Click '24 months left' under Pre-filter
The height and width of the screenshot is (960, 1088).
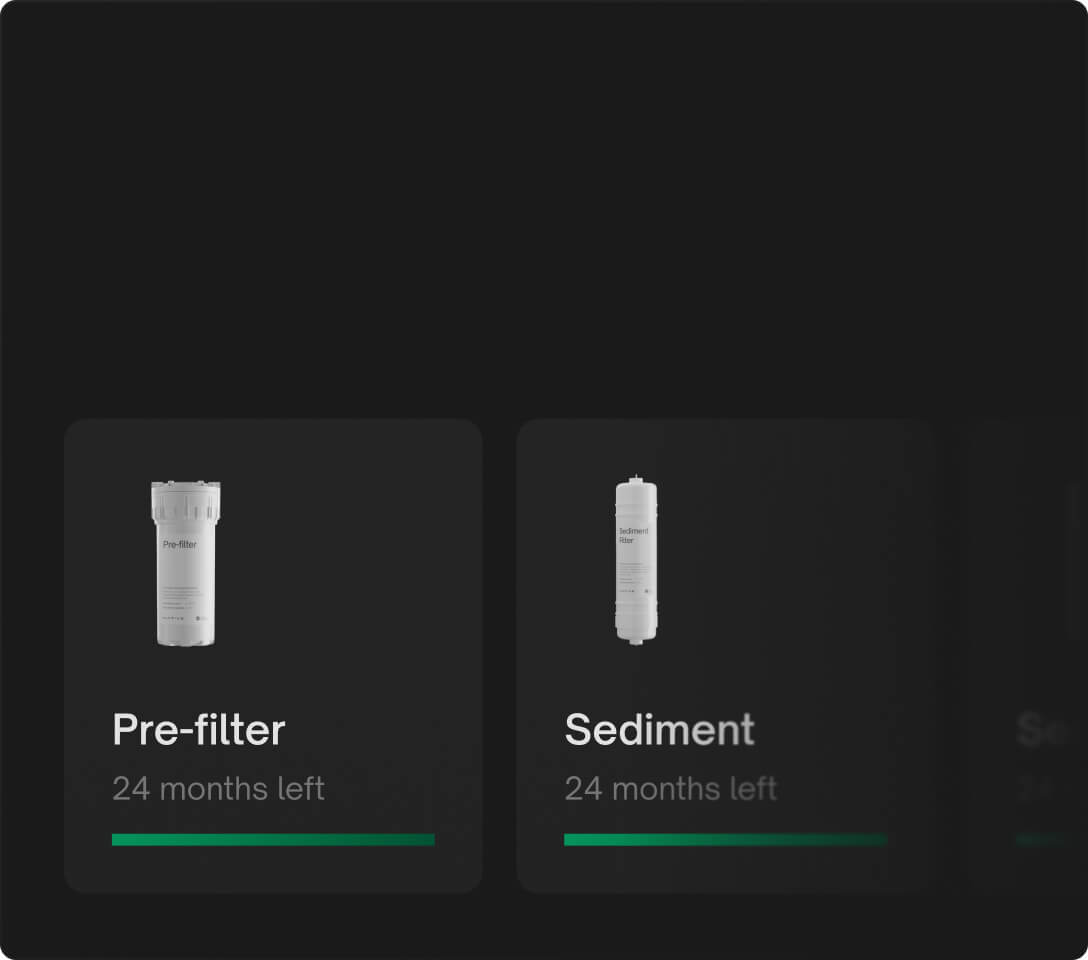[x=219, y=789]
